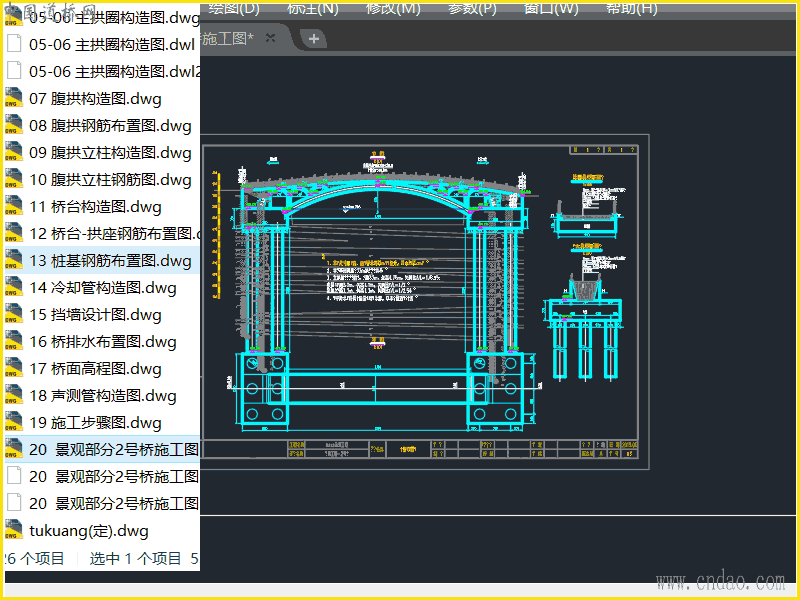Click the DWG icon beside 18 声测管构造图.dwg
Screen dimensions: 800x600
tap(14, 395)
